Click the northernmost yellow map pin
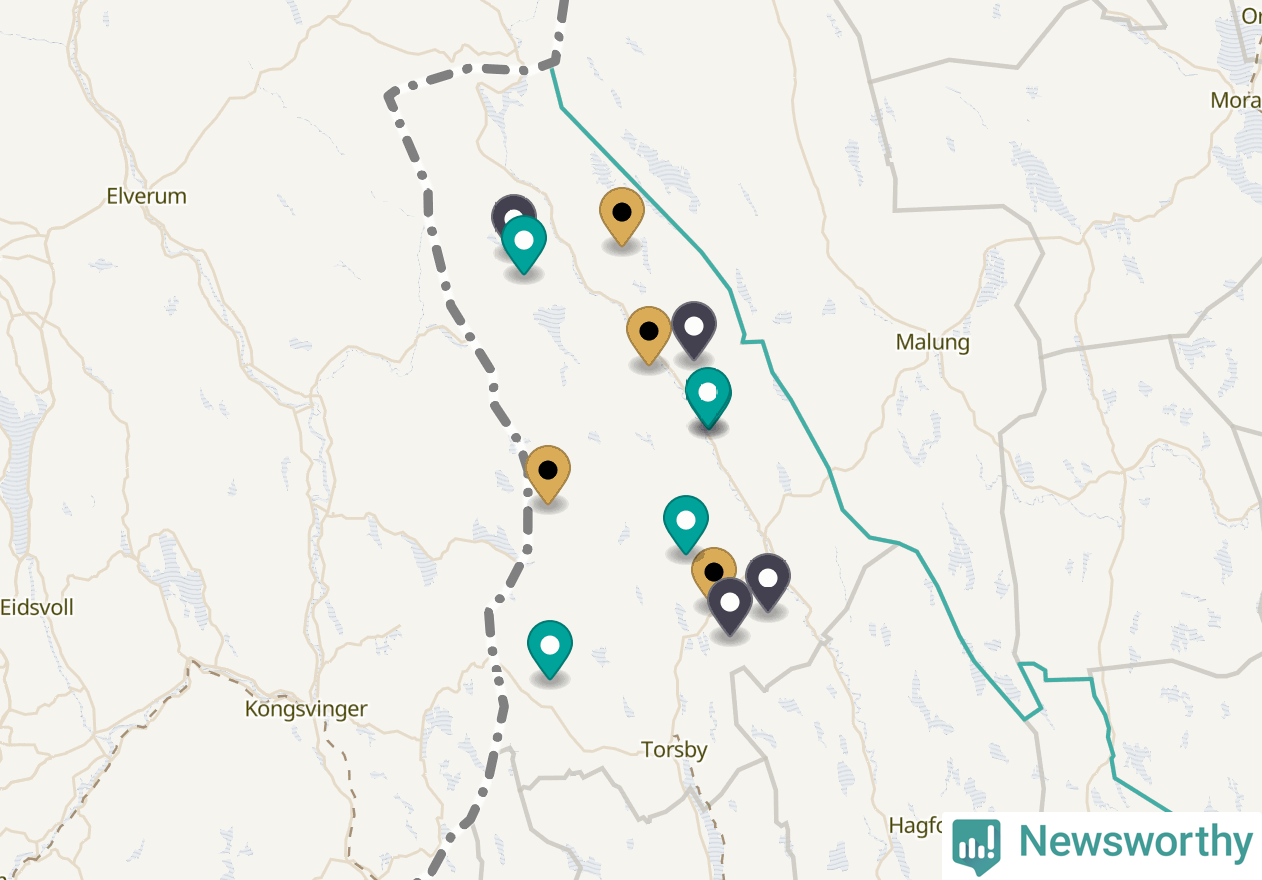1262x880 pixels. coord(622,216)
